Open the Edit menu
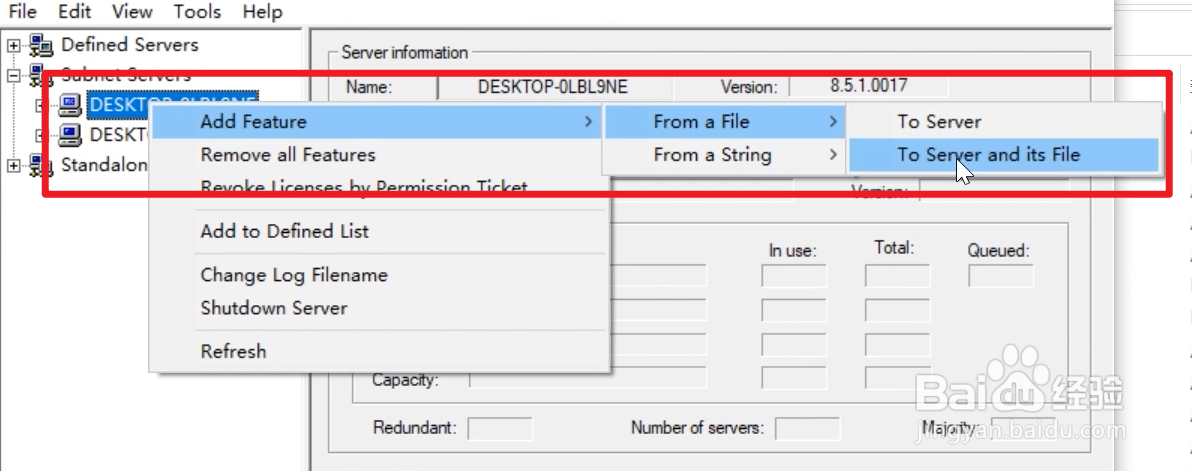The width and height of the screenshot is (1192, 471). tap(74, 12)
